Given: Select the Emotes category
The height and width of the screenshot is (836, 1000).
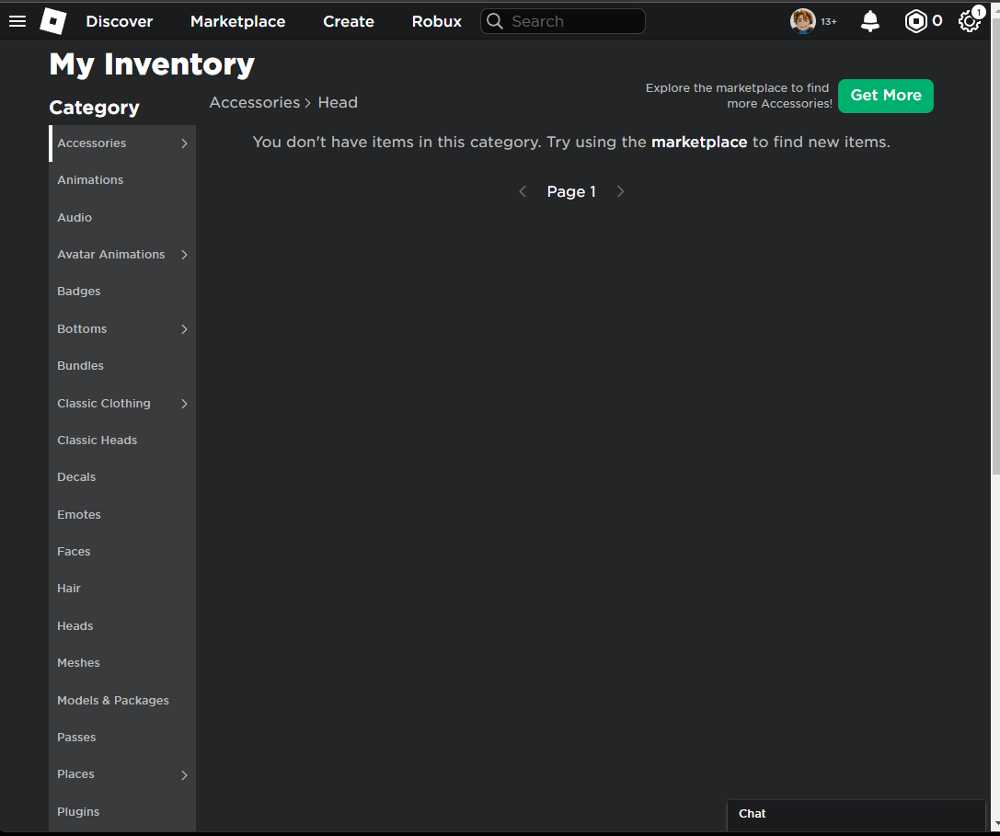Looking at the screenshot, I should pyautogui.click(x=79, y=515).
